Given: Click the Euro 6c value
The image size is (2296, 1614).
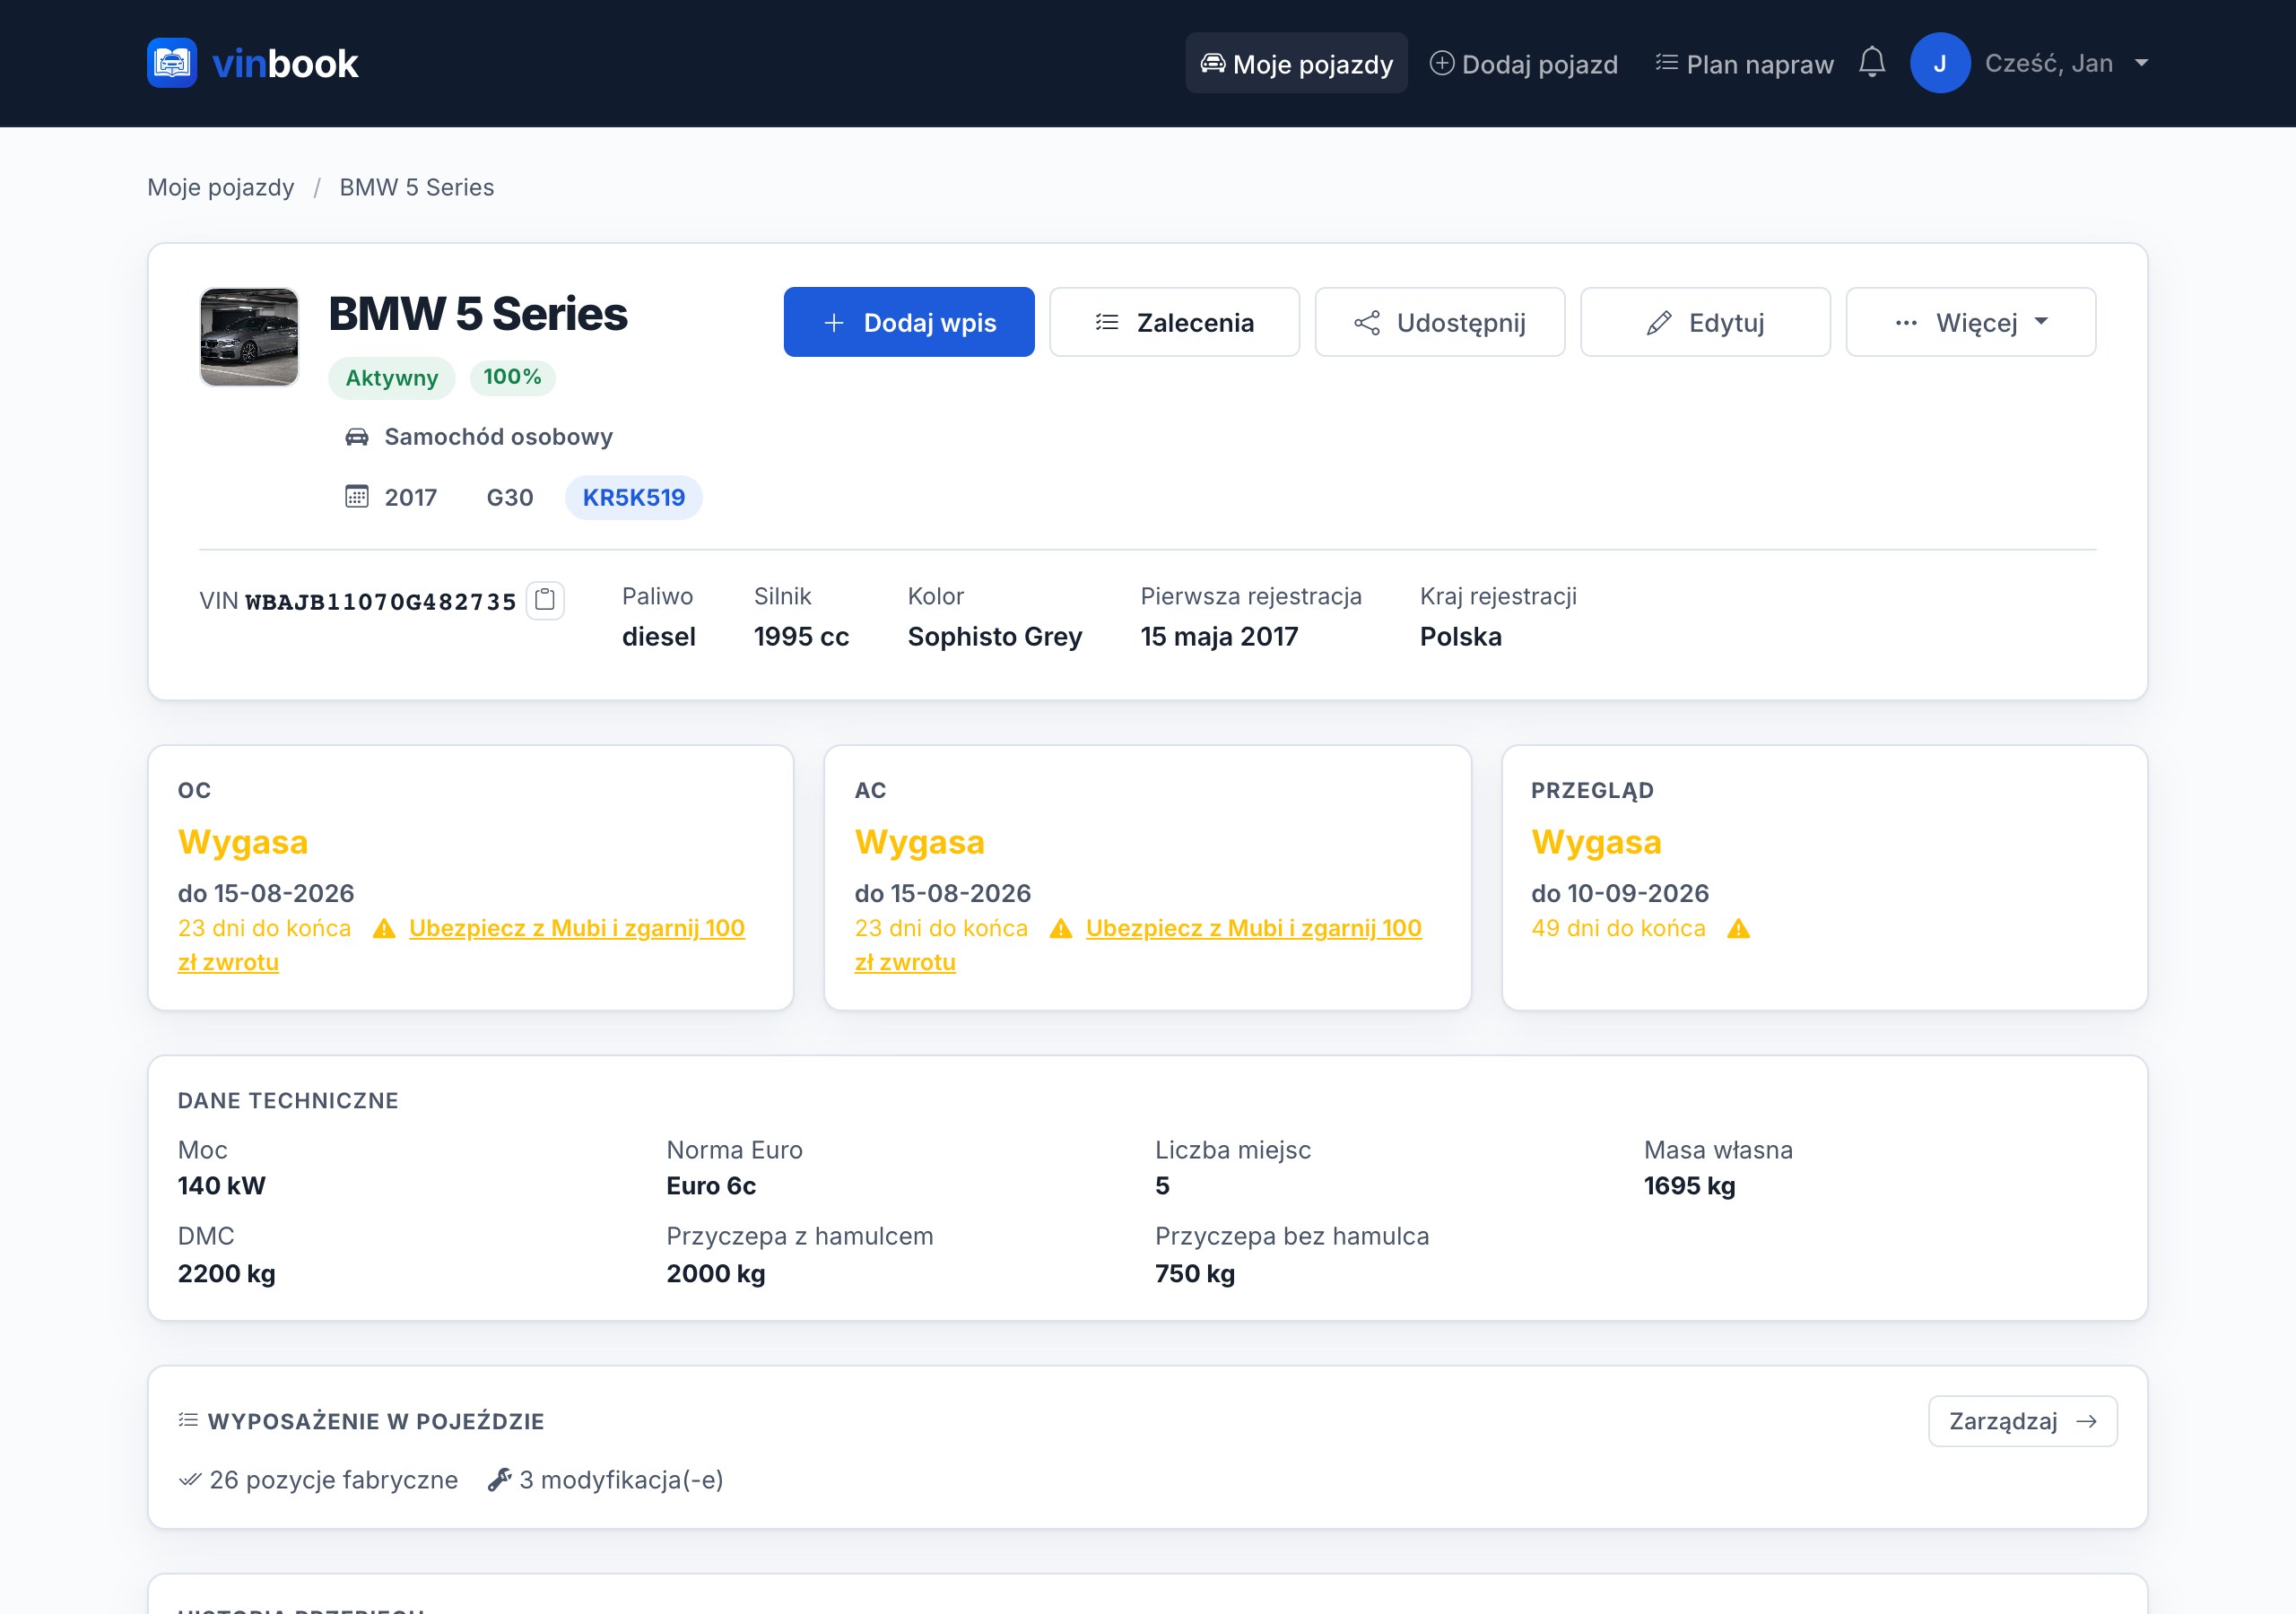Looking at the screenshot, I should pyautogui.click(x=711, y=1186).
